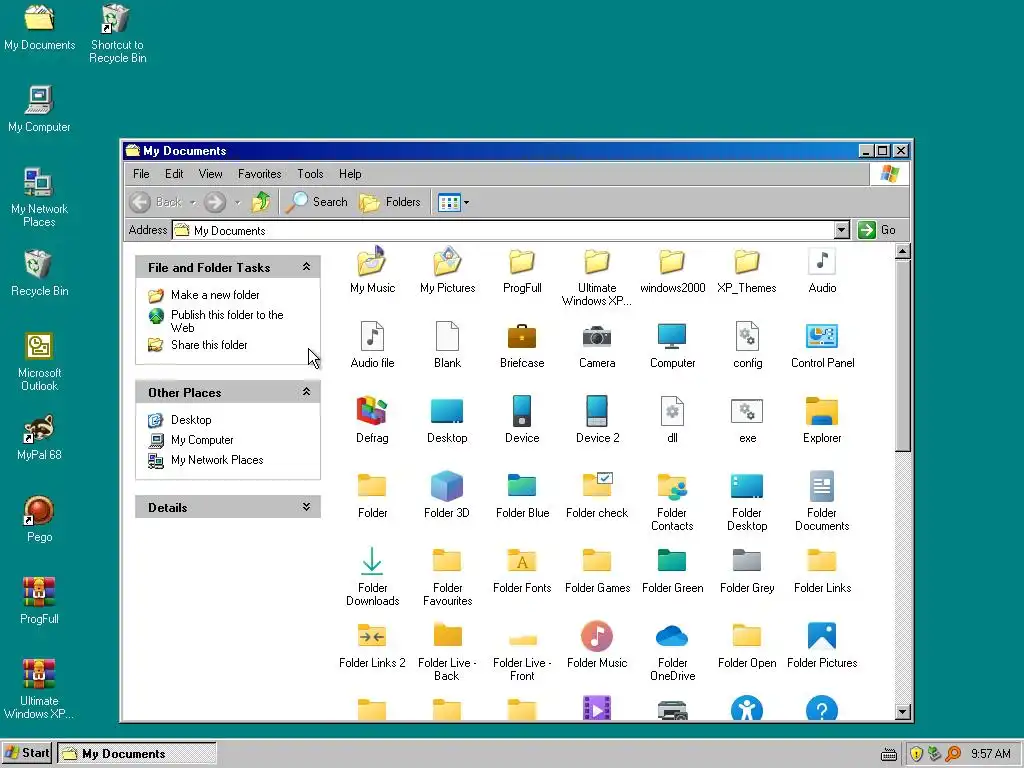
Task: Click the Back toolbar button
Action: tap(156, 202)
